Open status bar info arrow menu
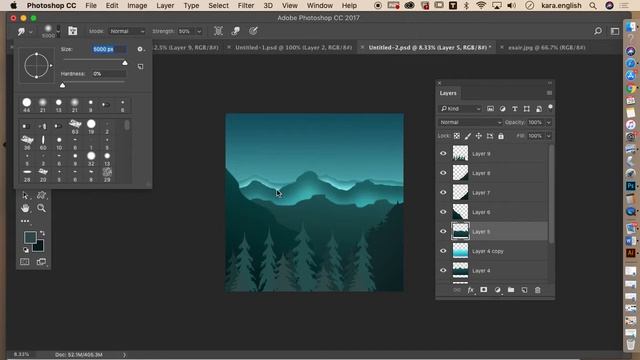This screenshot has height=360, width=640. tap(124, 355)
